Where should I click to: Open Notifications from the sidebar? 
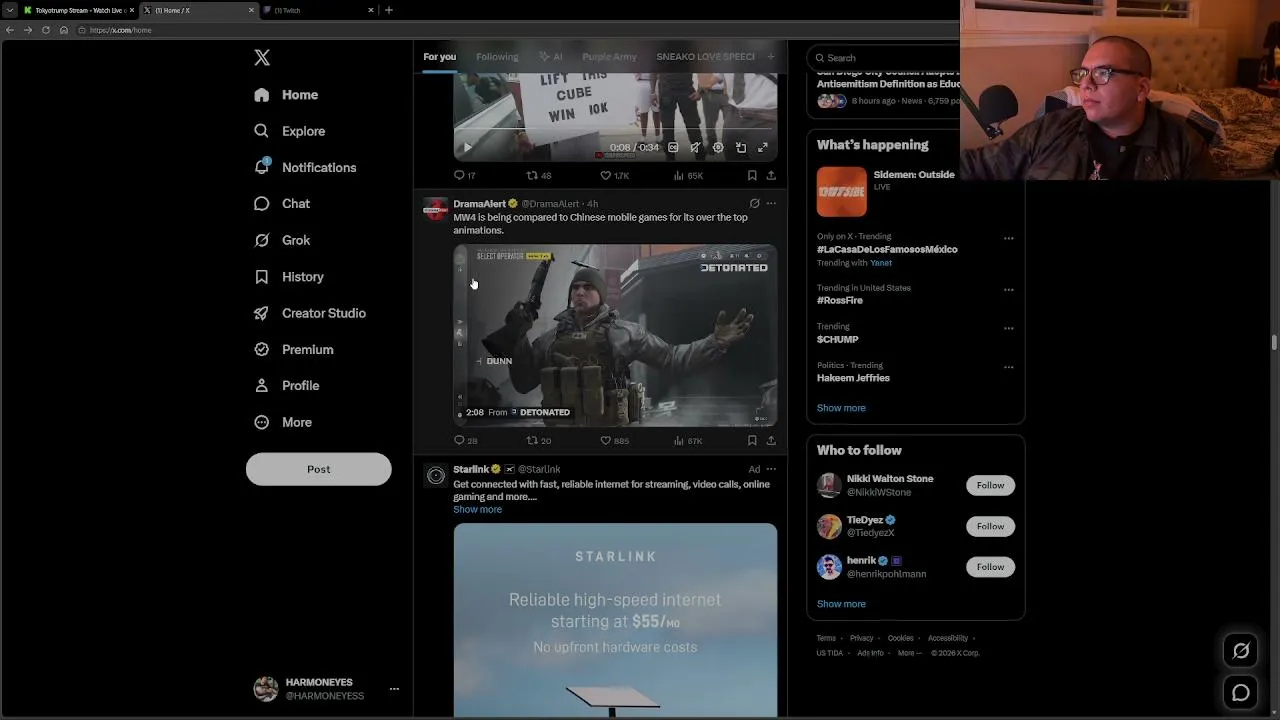click(x=305, y=167)
